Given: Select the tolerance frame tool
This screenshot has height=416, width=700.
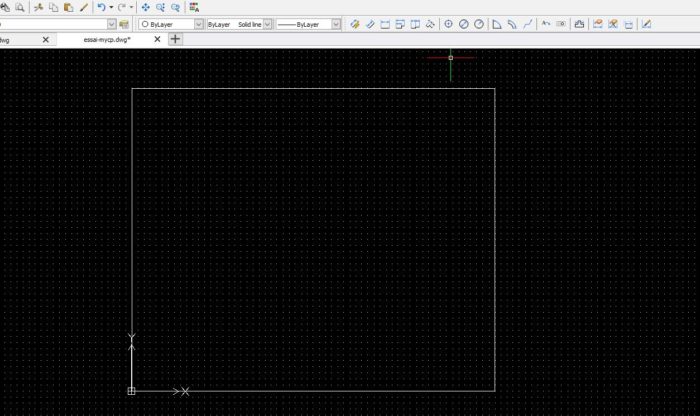Looking at the screenshot, I should click(x=561, y=24).
